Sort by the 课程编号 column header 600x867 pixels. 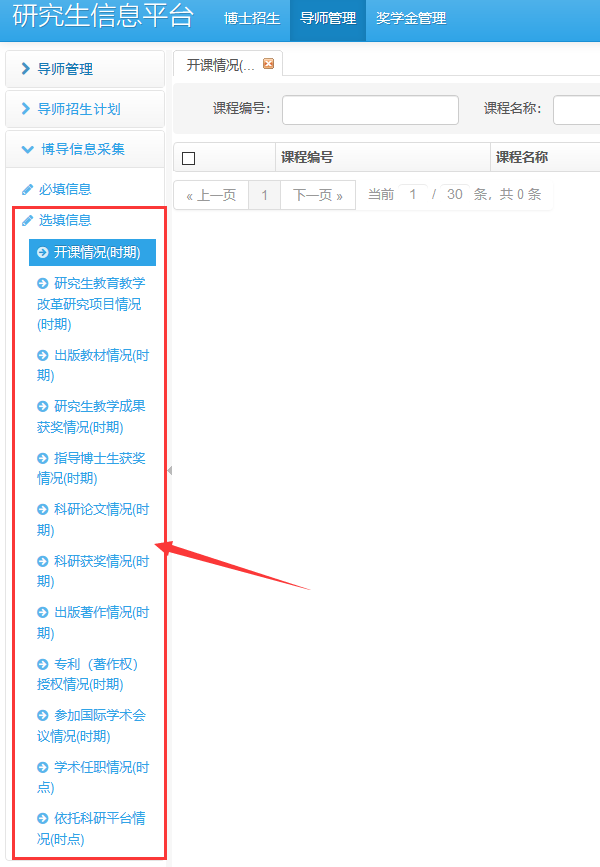pyautogui.click(x=307, y=157)
